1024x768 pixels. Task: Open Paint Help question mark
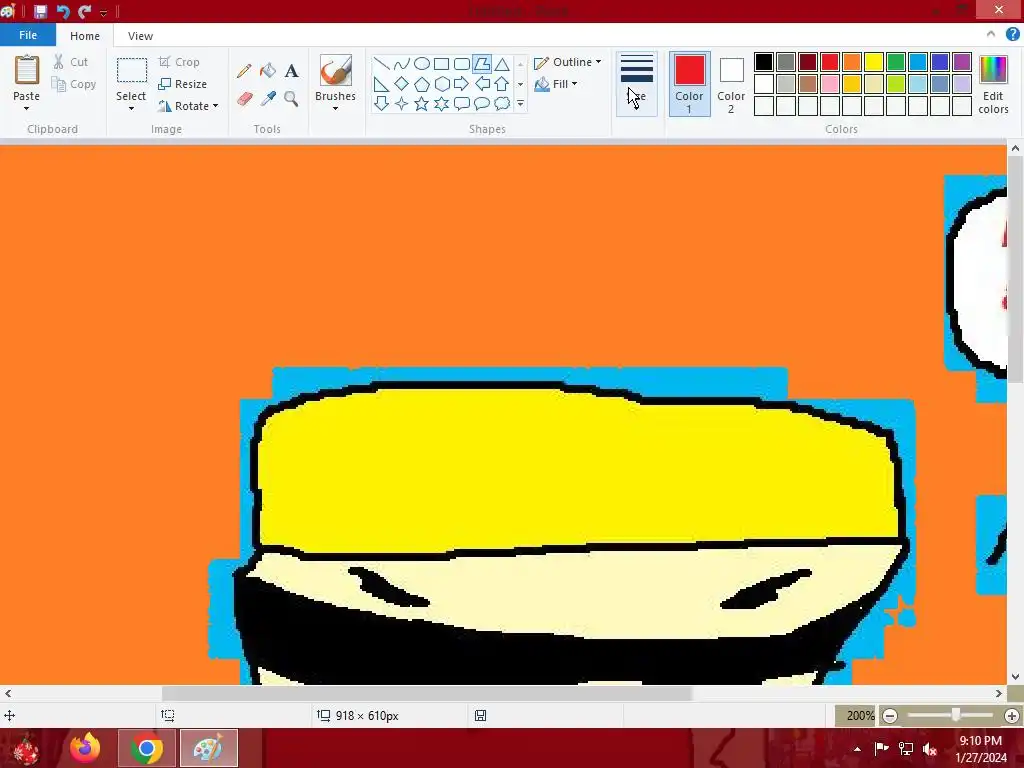click(1012, 35)
